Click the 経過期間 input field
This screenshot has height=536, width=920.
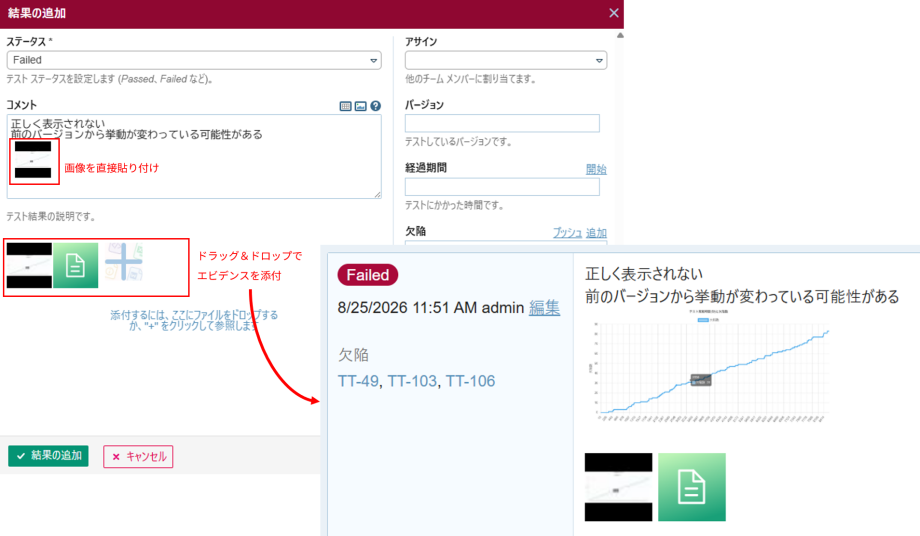(502, 186)
